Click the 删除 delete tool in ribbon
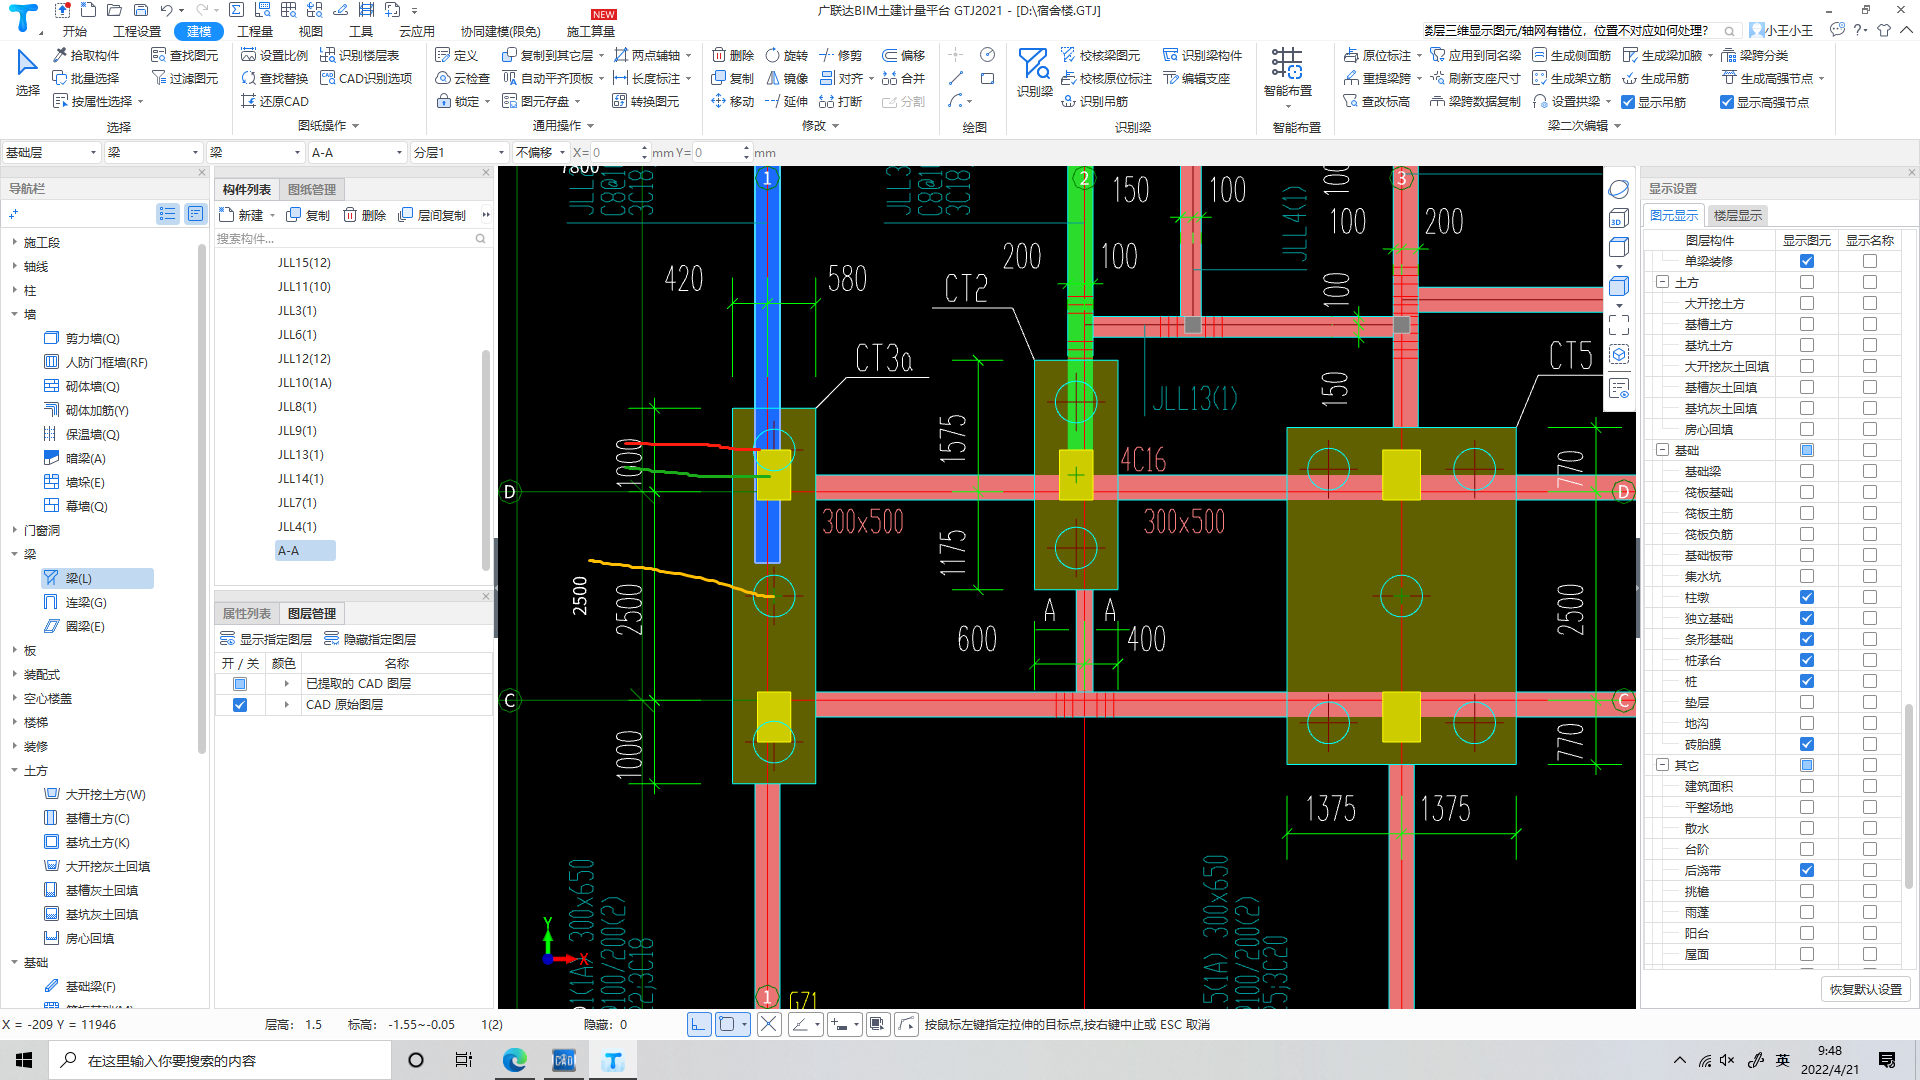1920x1080 pixels. point(733,55)
